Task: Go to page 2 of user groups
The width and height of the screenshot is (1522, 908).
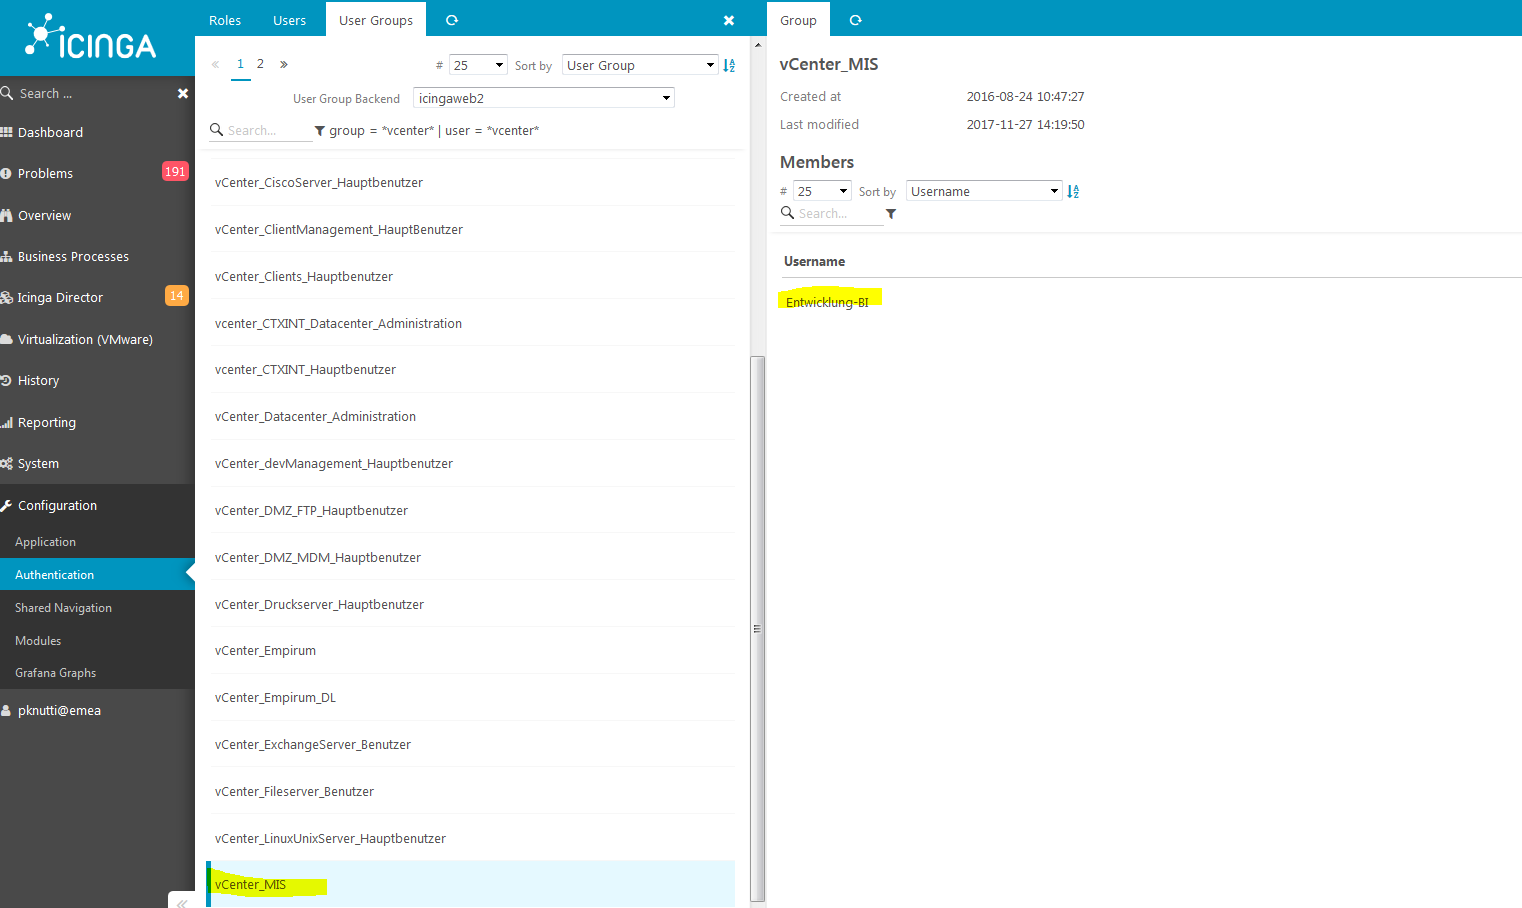Action: click(x=260, y=63)
